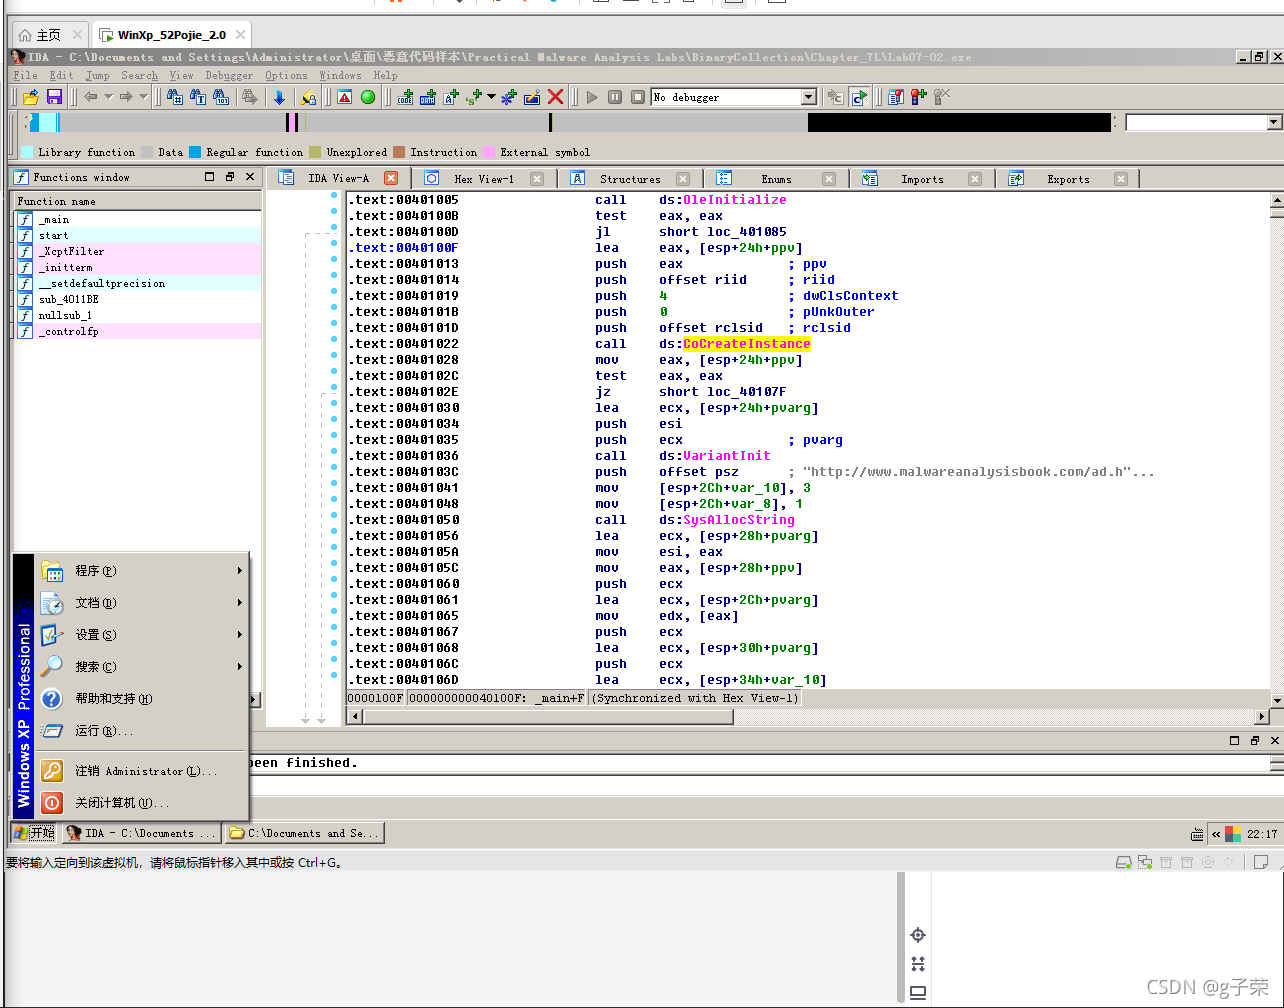Image resolution: width=1284 pixels, height=1008 pixels.
Task: Click the highlighted CoCreateInstance call
Action: (x=747, y=344)
